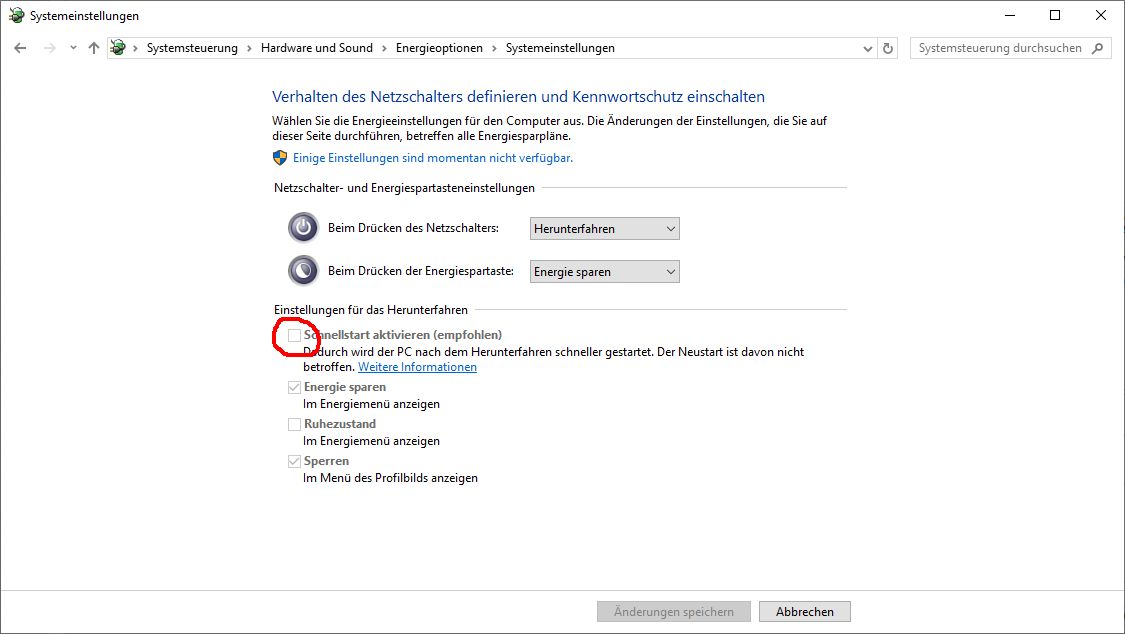Navigate to Hardware und Sound breadcrumb
This screenshot has width=1125, height=634.
point(315,47)
